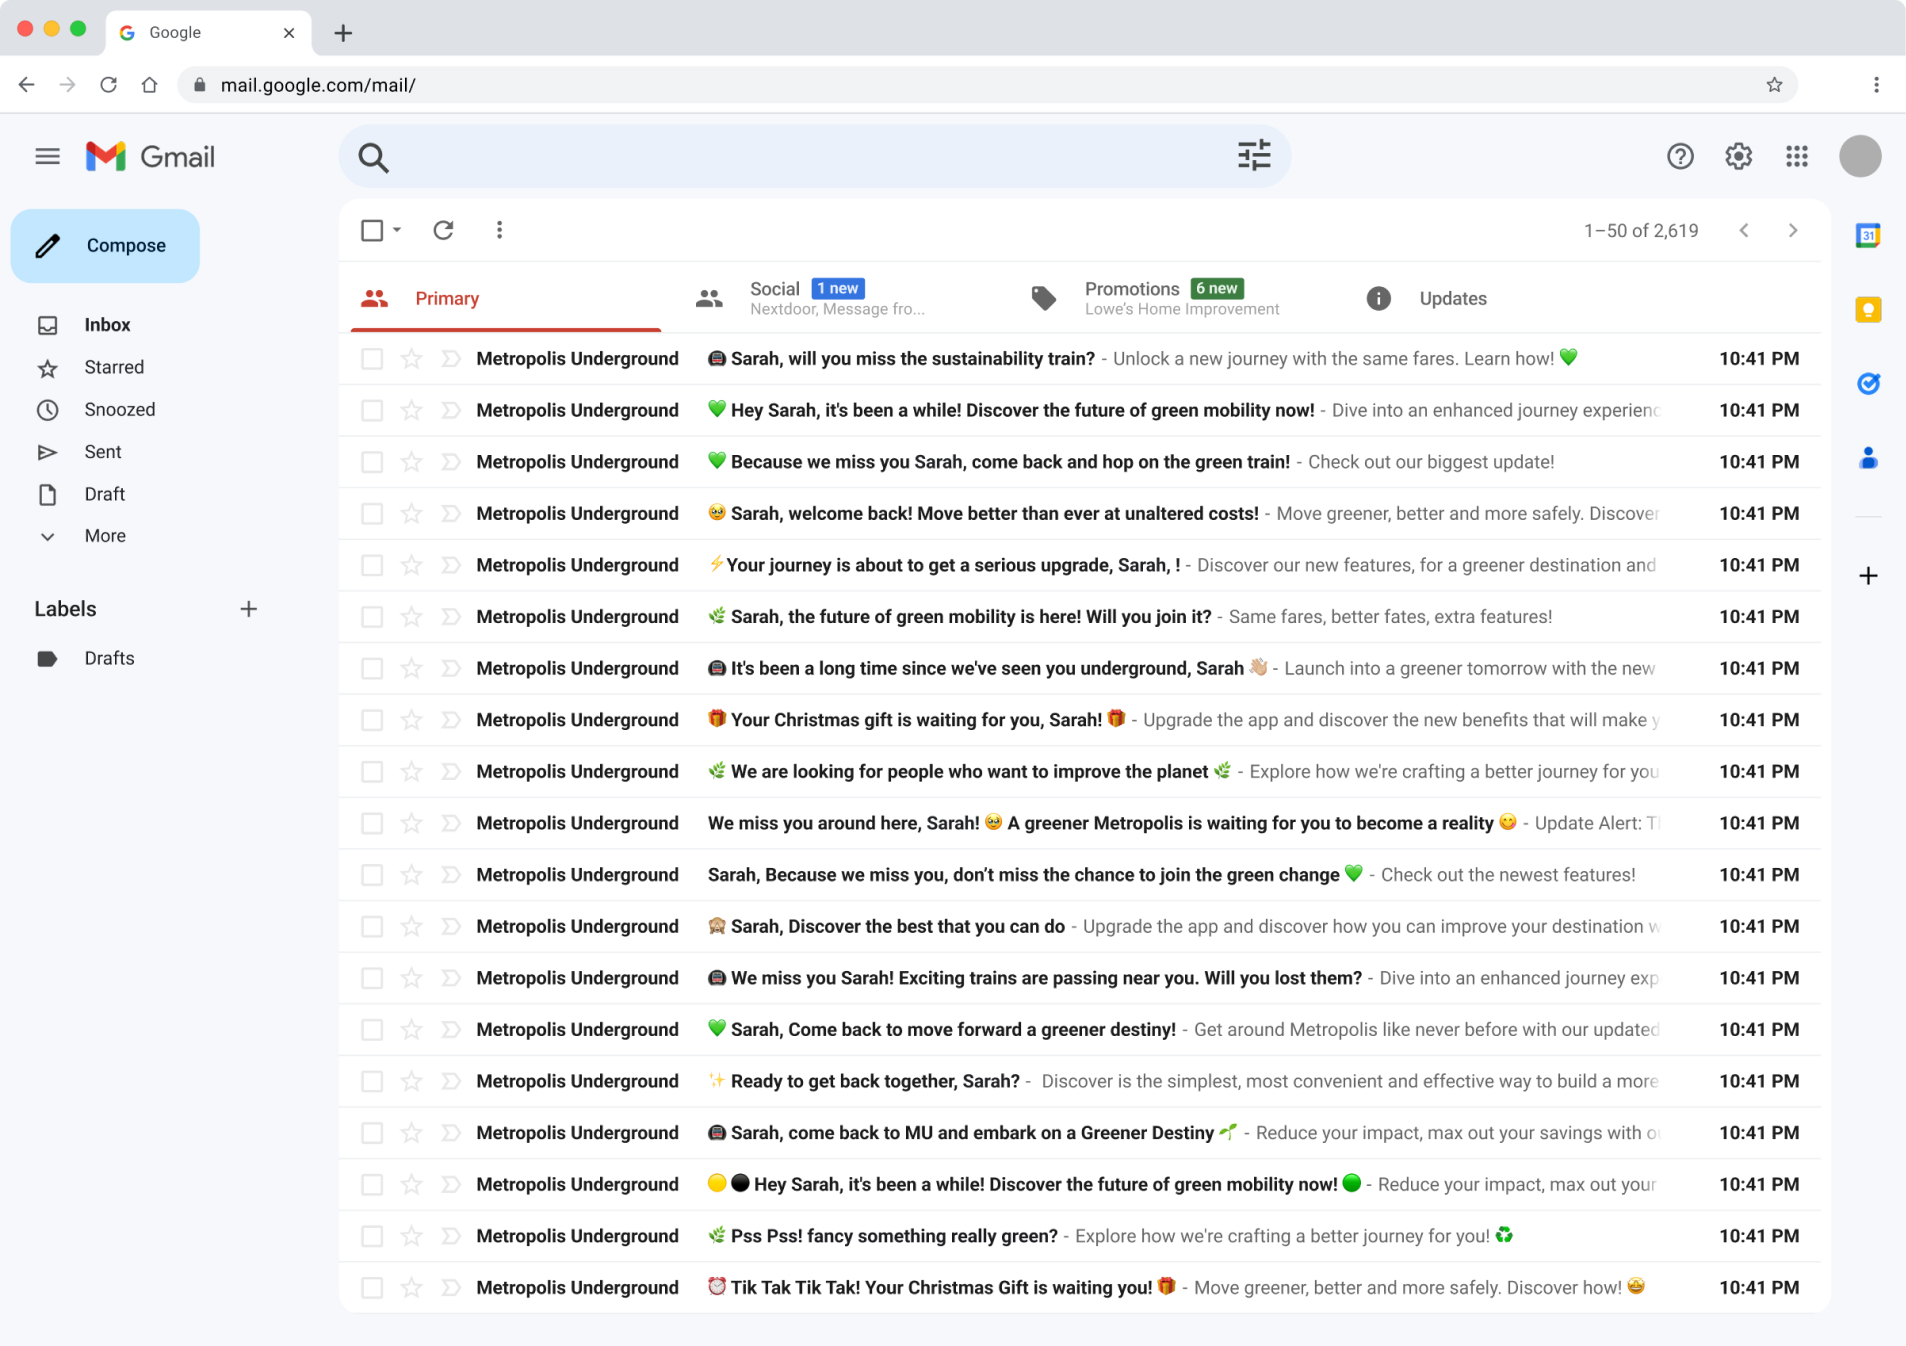The width and height of the screenshot is (1906, 1346).
Task: Open 'Sarah, the future of green mobility is here' email
Action: point(1080,617)
